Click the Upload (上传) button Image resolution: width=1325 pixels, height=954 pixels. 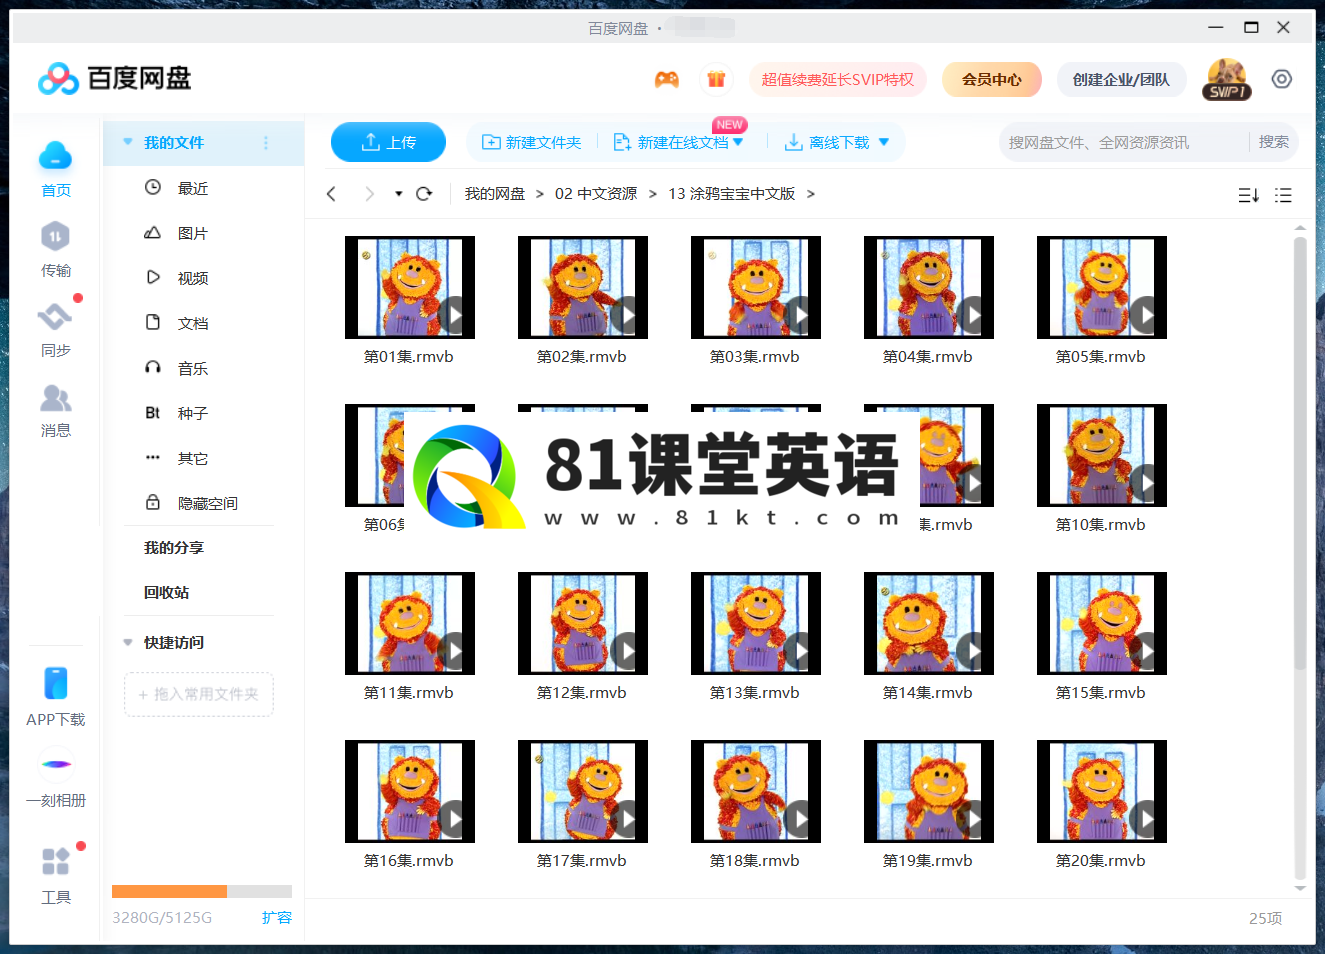point(388,142)
